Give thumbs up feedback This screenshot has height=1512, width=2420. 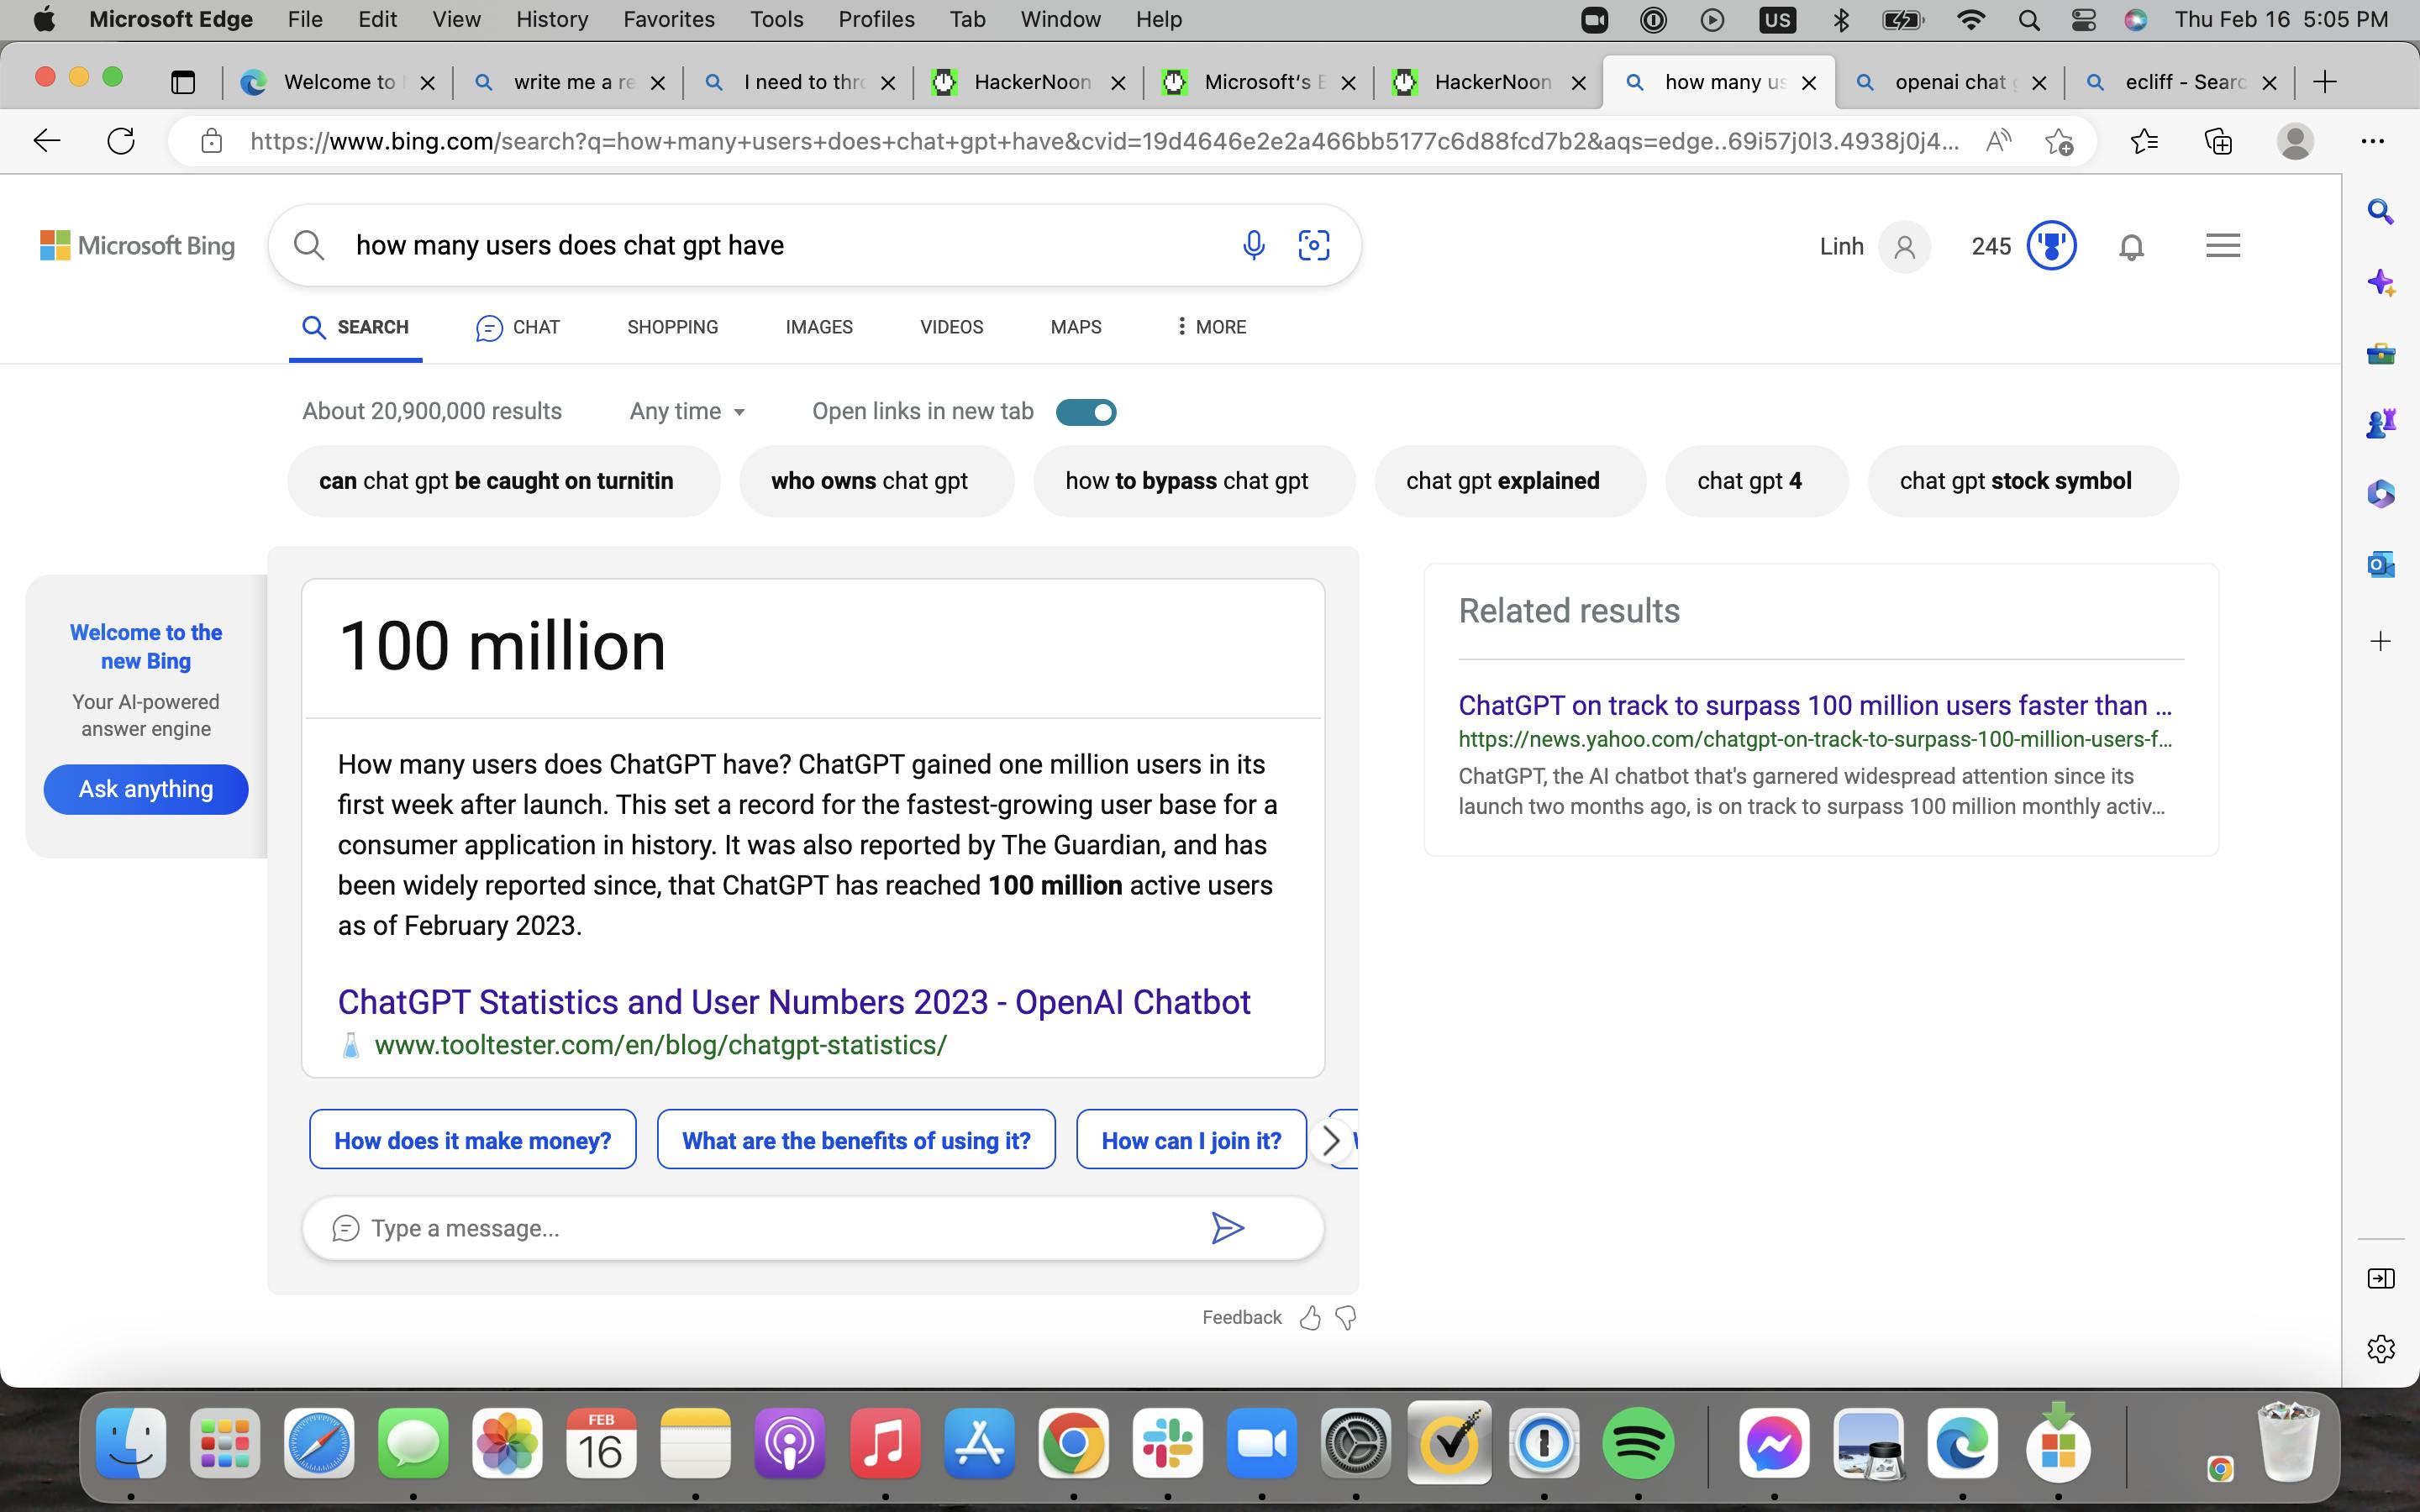pyautogui.click(x=1309, y=1318)
